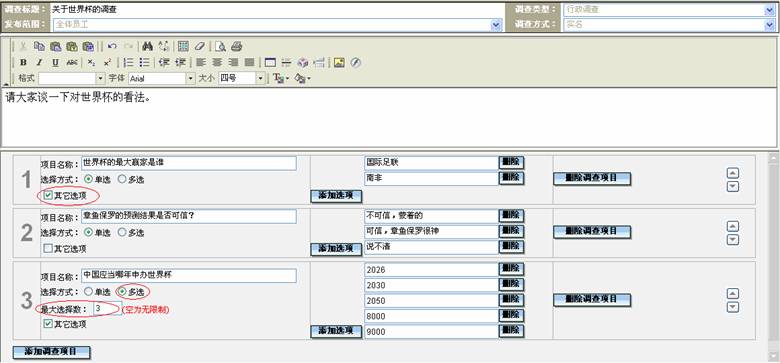Select 单选 for item 1
780x363 pixels.
(x=88, y=180)
